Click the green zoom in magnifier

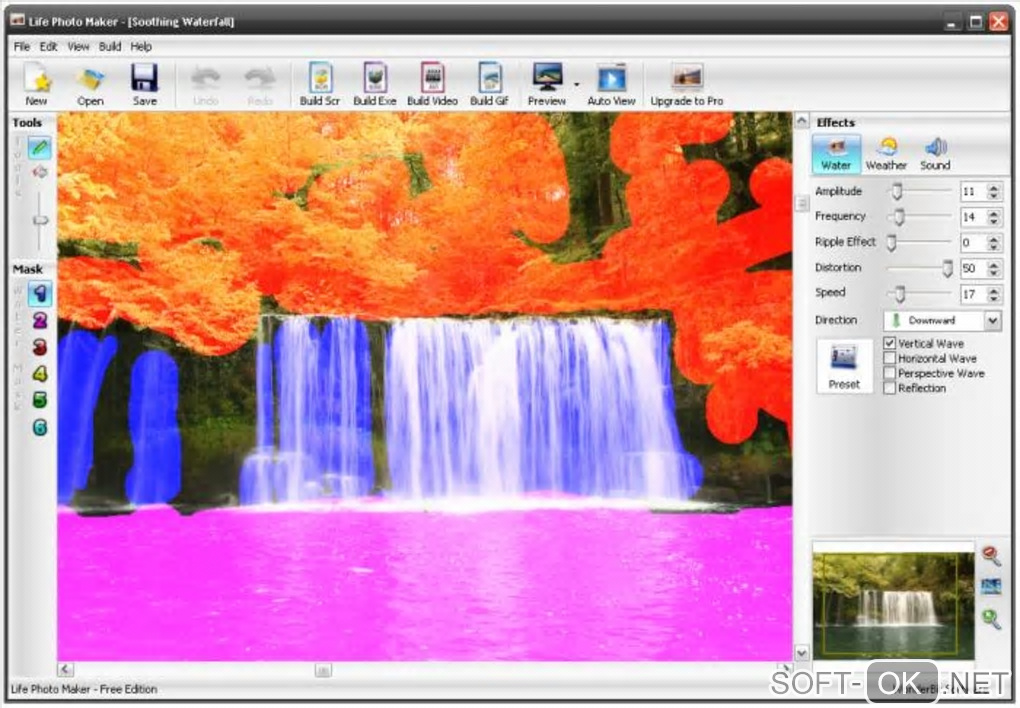click(991, 618)
